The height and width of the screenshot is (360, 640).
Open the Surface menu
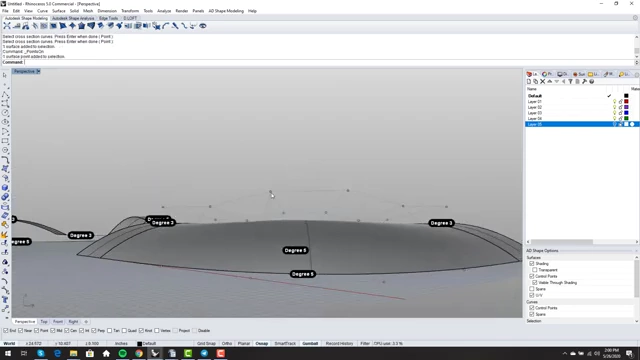tap(58, 11)
